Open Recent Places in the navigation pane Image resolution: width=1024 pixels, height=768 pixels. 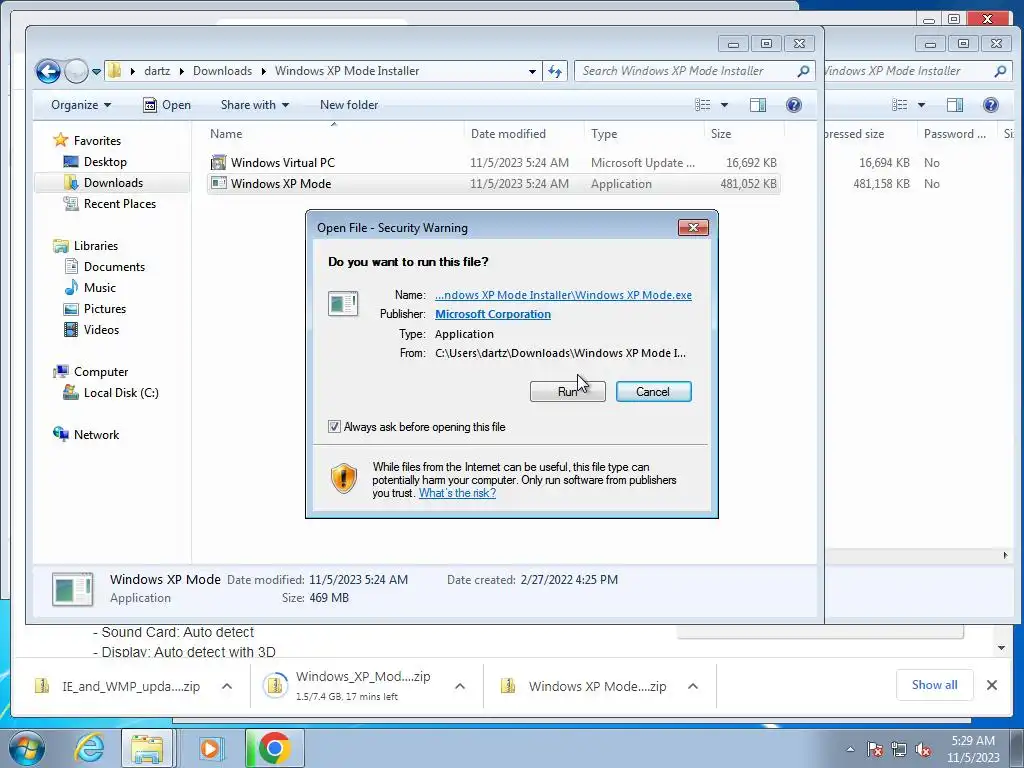pyautogui.click(x=120, y=204)
